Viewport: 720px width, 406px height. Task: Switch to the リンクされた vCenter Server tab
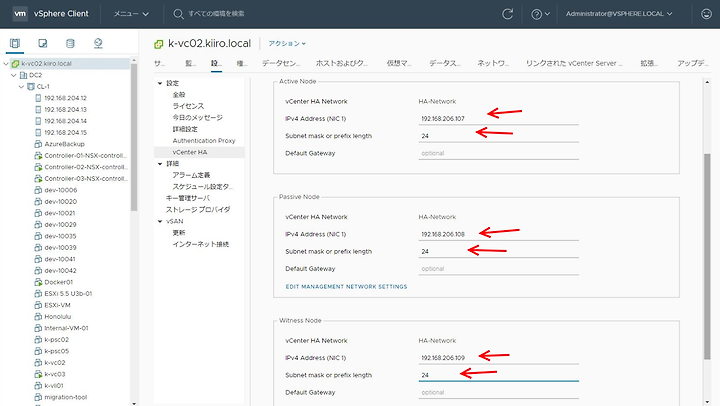(x=574, y=63)
